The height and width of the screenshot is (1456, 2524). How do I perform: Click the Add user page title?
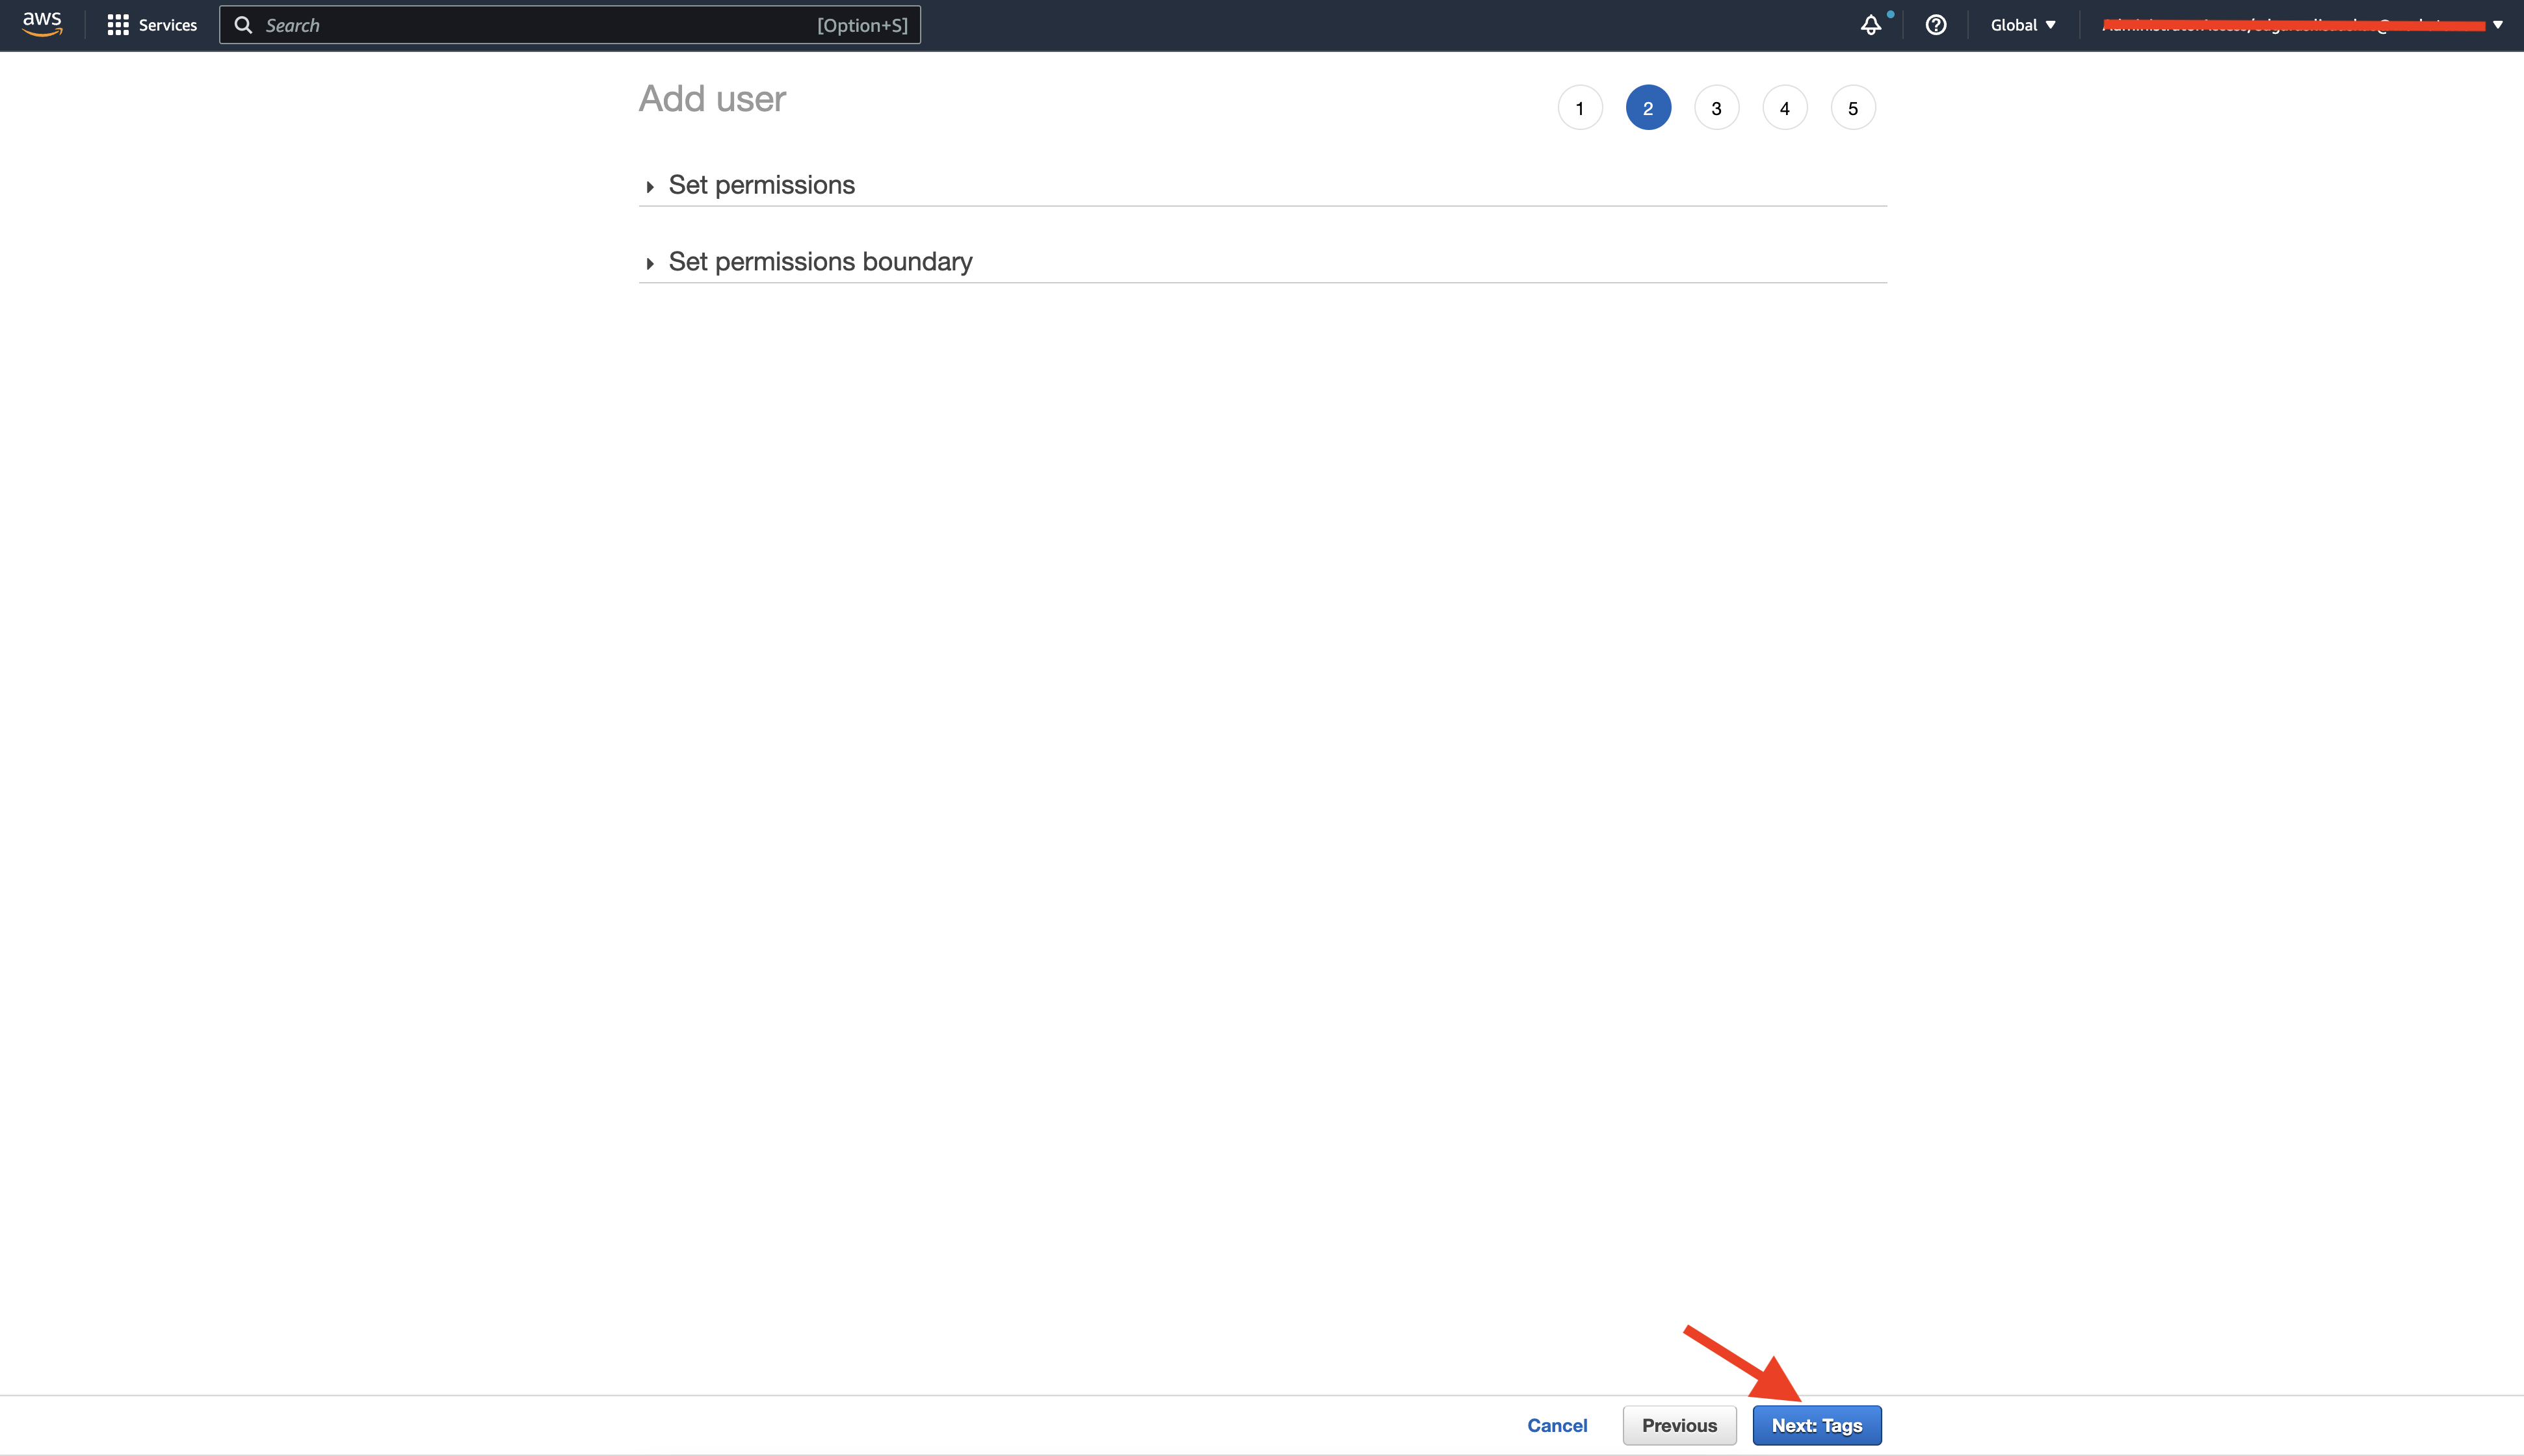(x=711, y=98)
